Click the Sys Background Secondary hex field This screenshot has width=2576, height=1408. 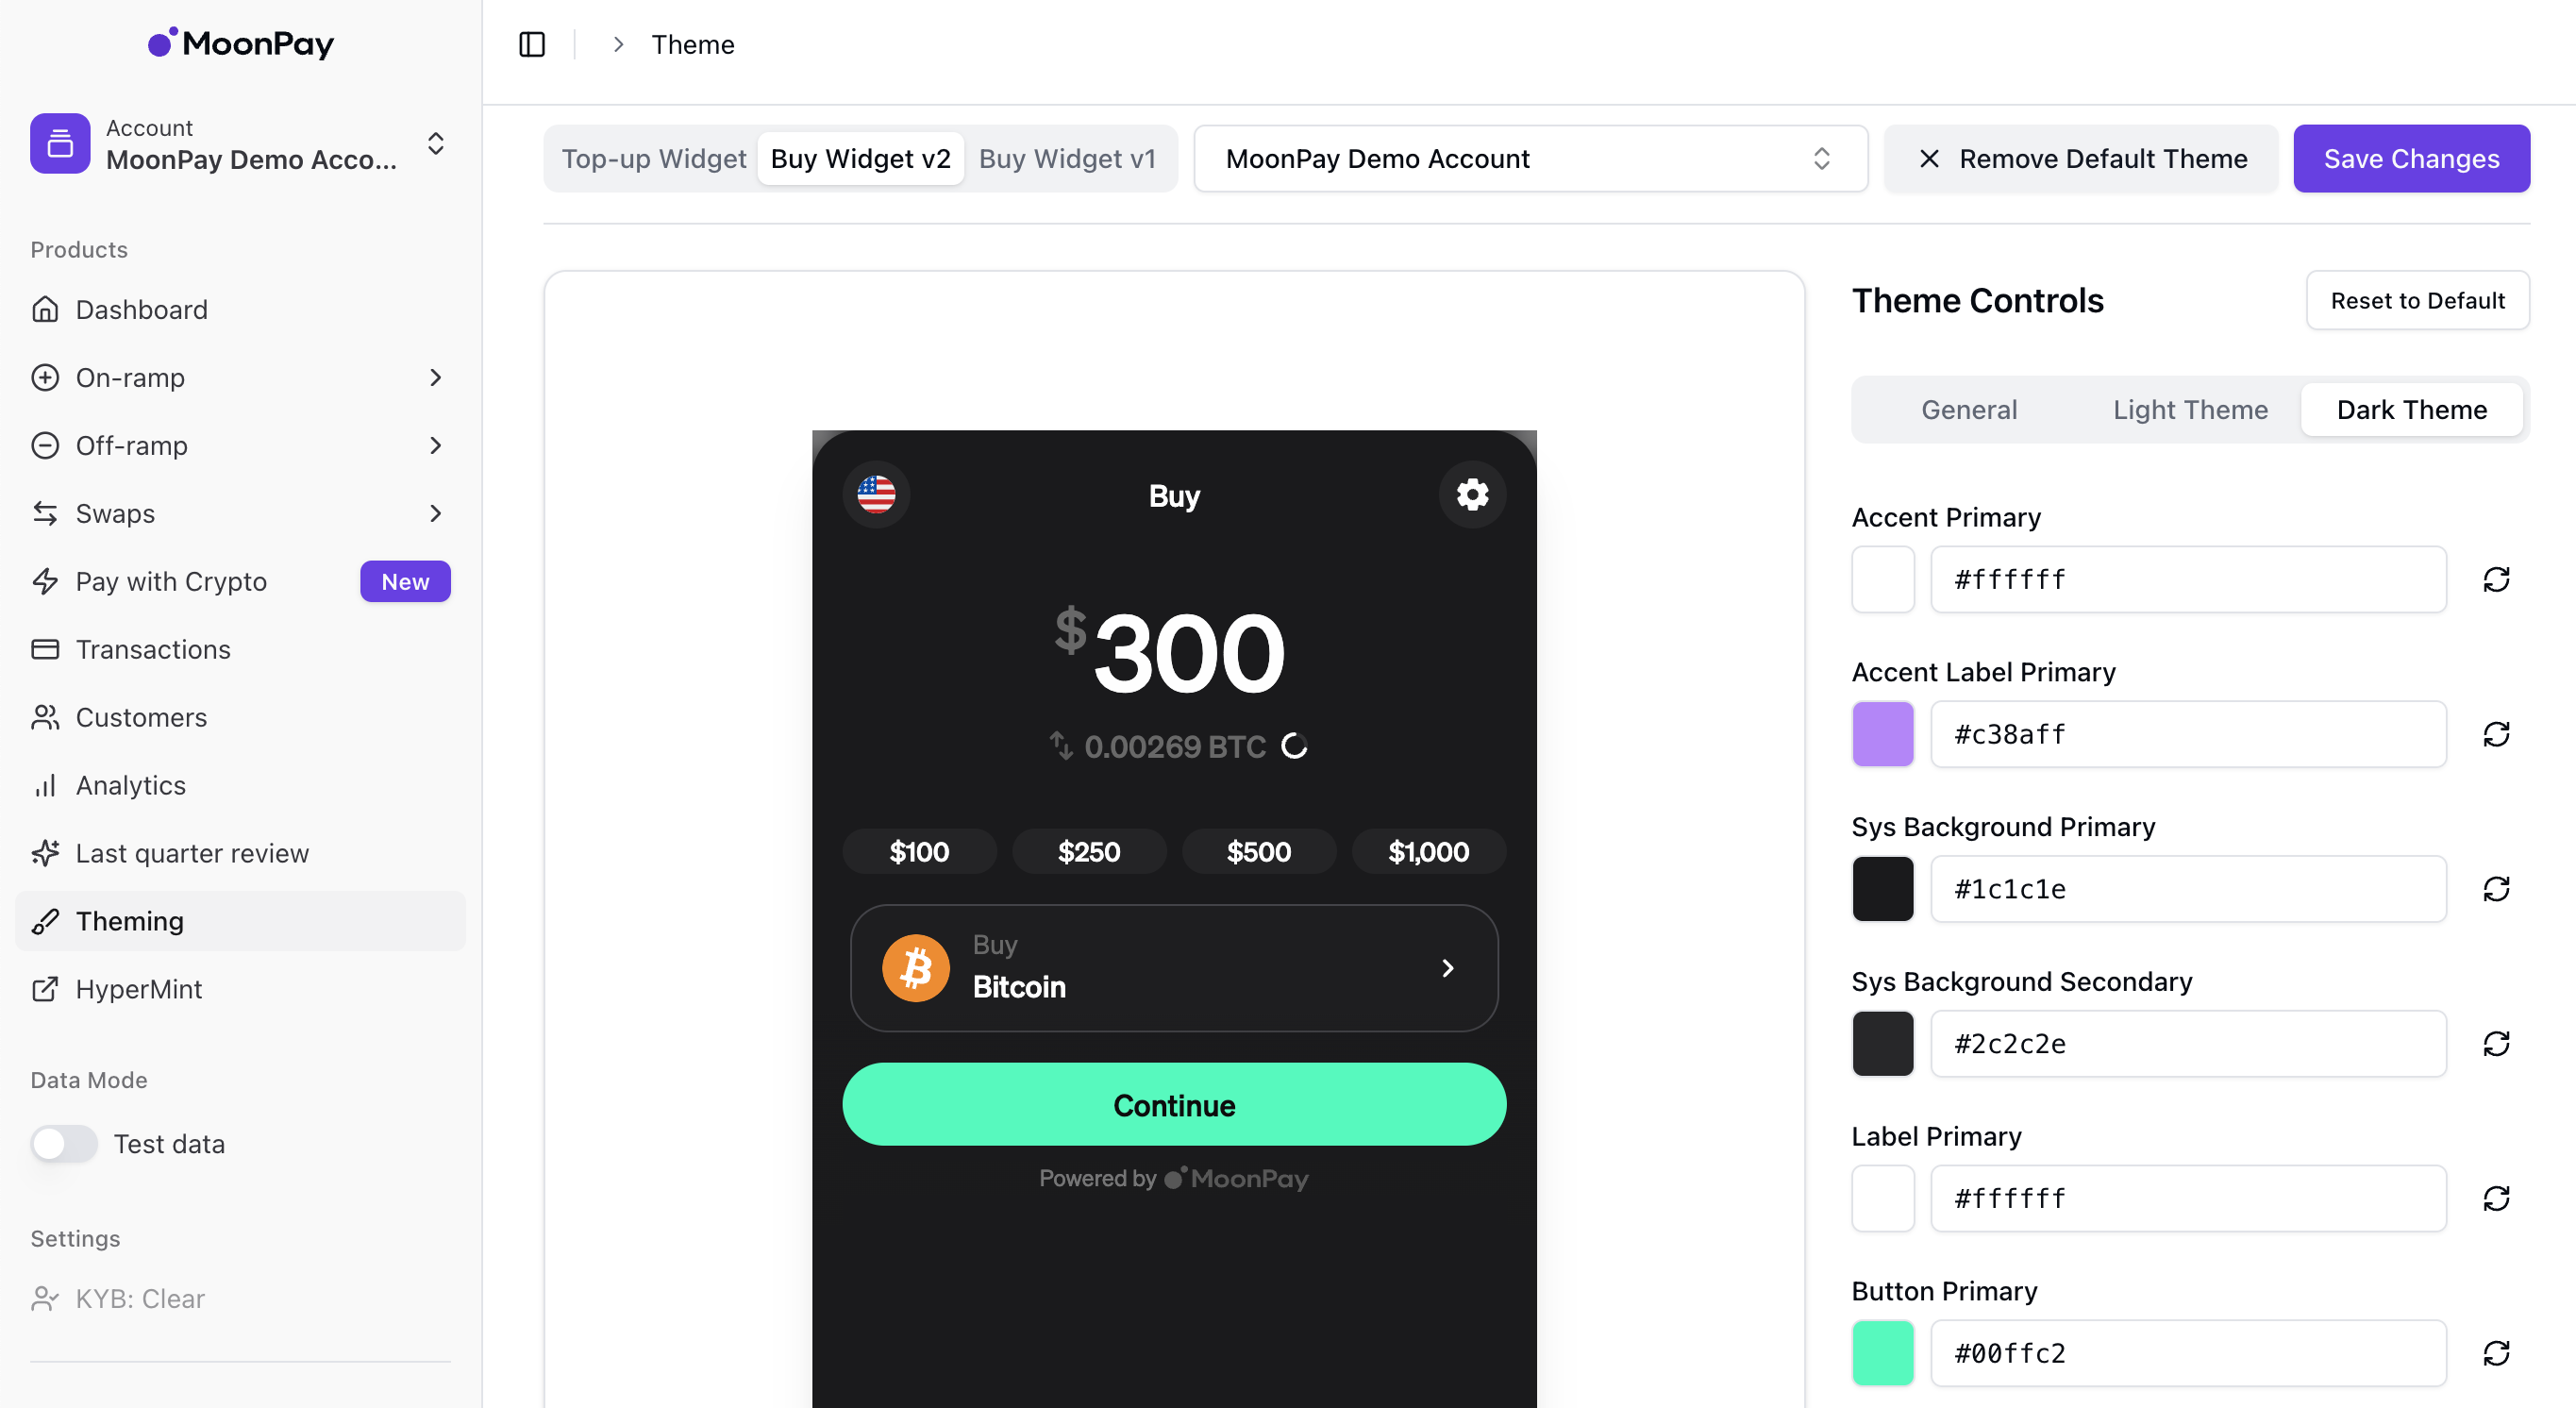2188,1043
